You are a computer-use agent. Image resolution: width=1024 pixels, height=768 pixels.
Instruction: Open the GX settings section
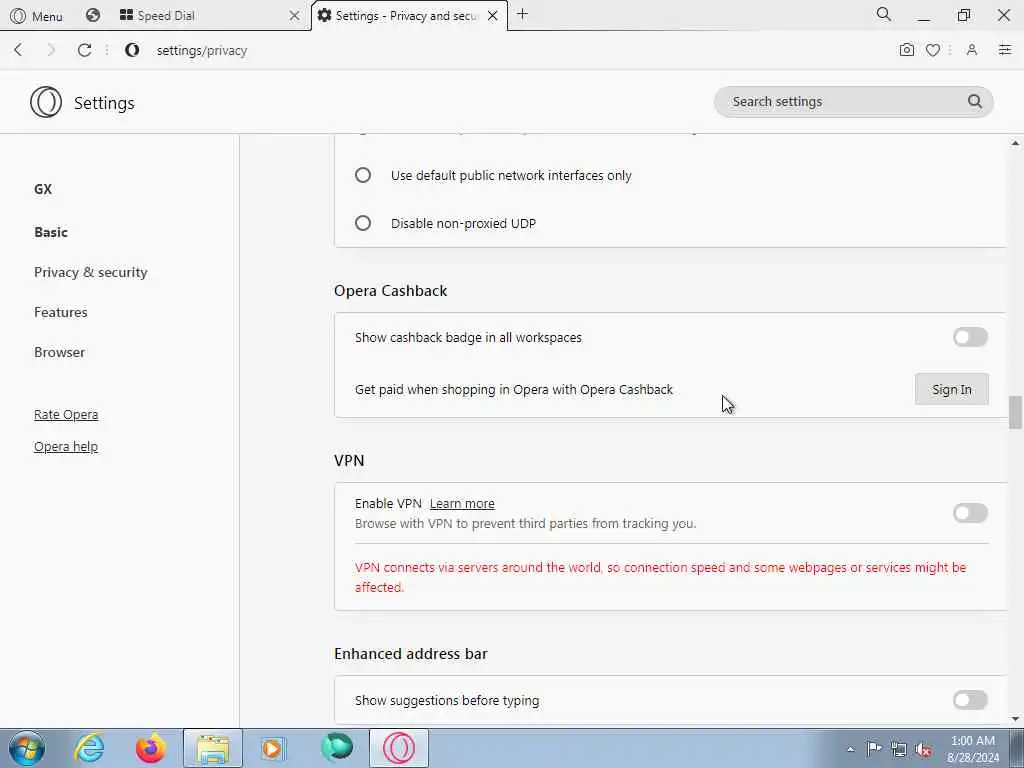click(x=43, y=189)
